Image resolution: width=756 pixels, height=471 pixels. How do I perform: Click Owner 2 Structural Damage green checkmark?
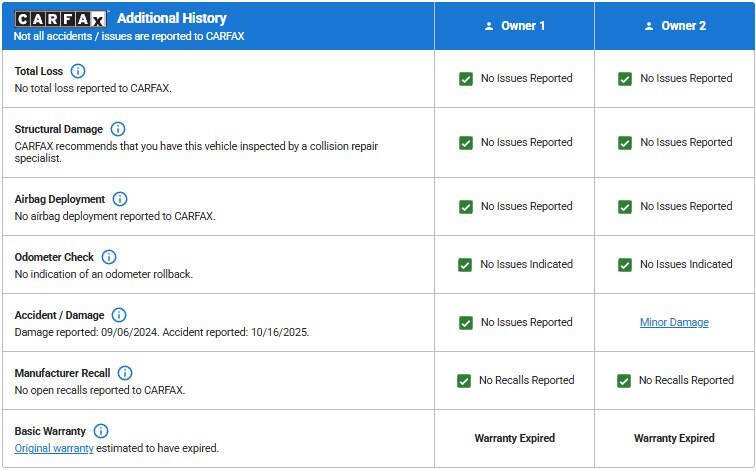pos(625,143)
